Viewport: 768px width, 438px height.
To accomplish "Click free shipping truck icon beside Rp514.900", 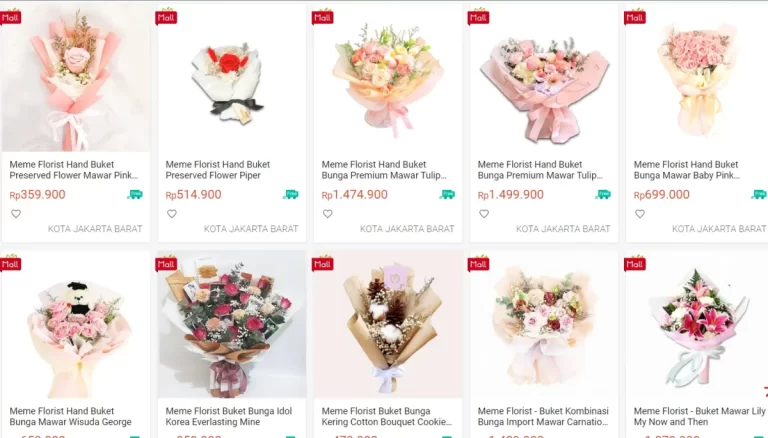I will (x=291, y=195).
